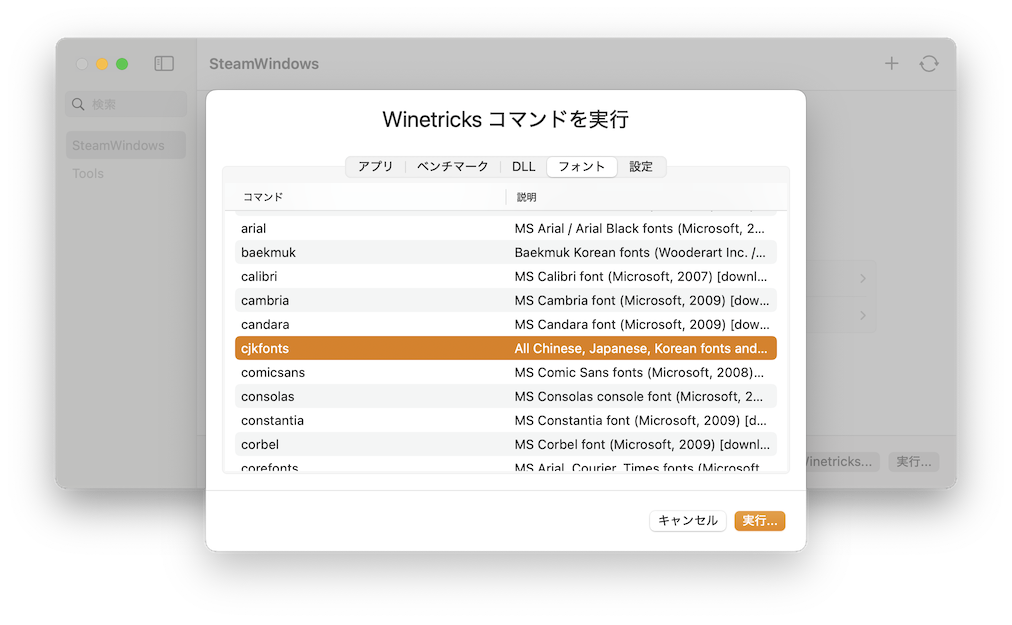Click the green zoom window button
The height and width of the screenshot is (625, 1012).
(122, 64)
